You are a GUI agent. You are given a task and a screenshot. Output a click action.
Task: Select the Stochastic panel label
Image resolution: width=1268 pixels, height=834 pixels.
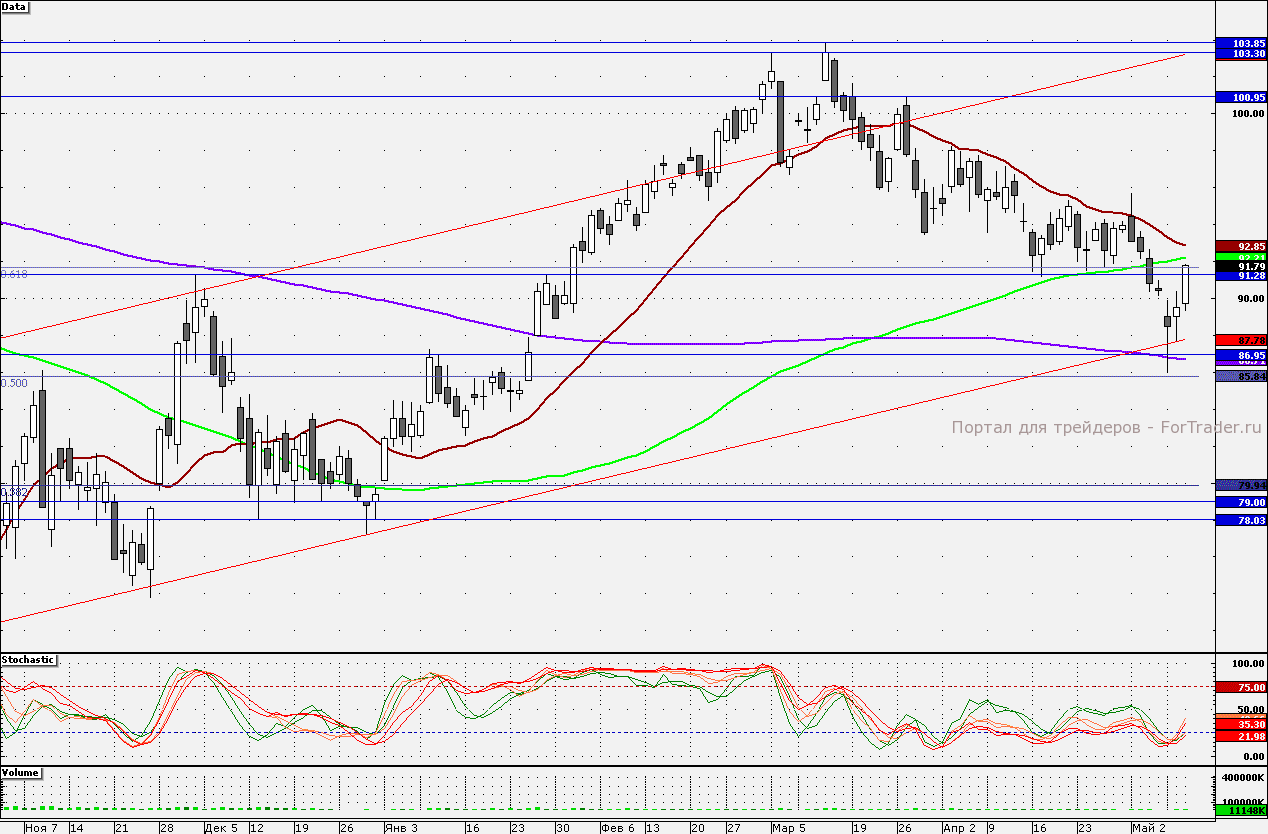[x=28, y=660]
